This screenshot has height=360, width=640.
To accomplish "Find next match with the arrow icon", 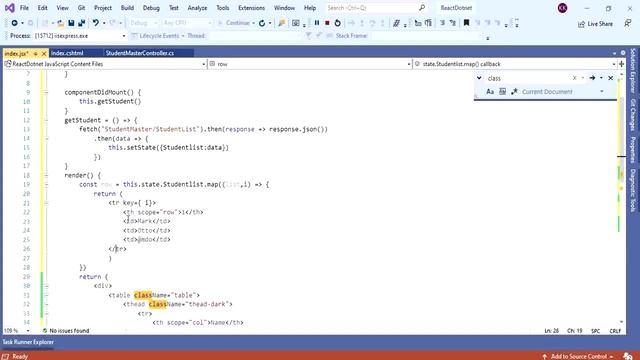I will click(592, 78).
